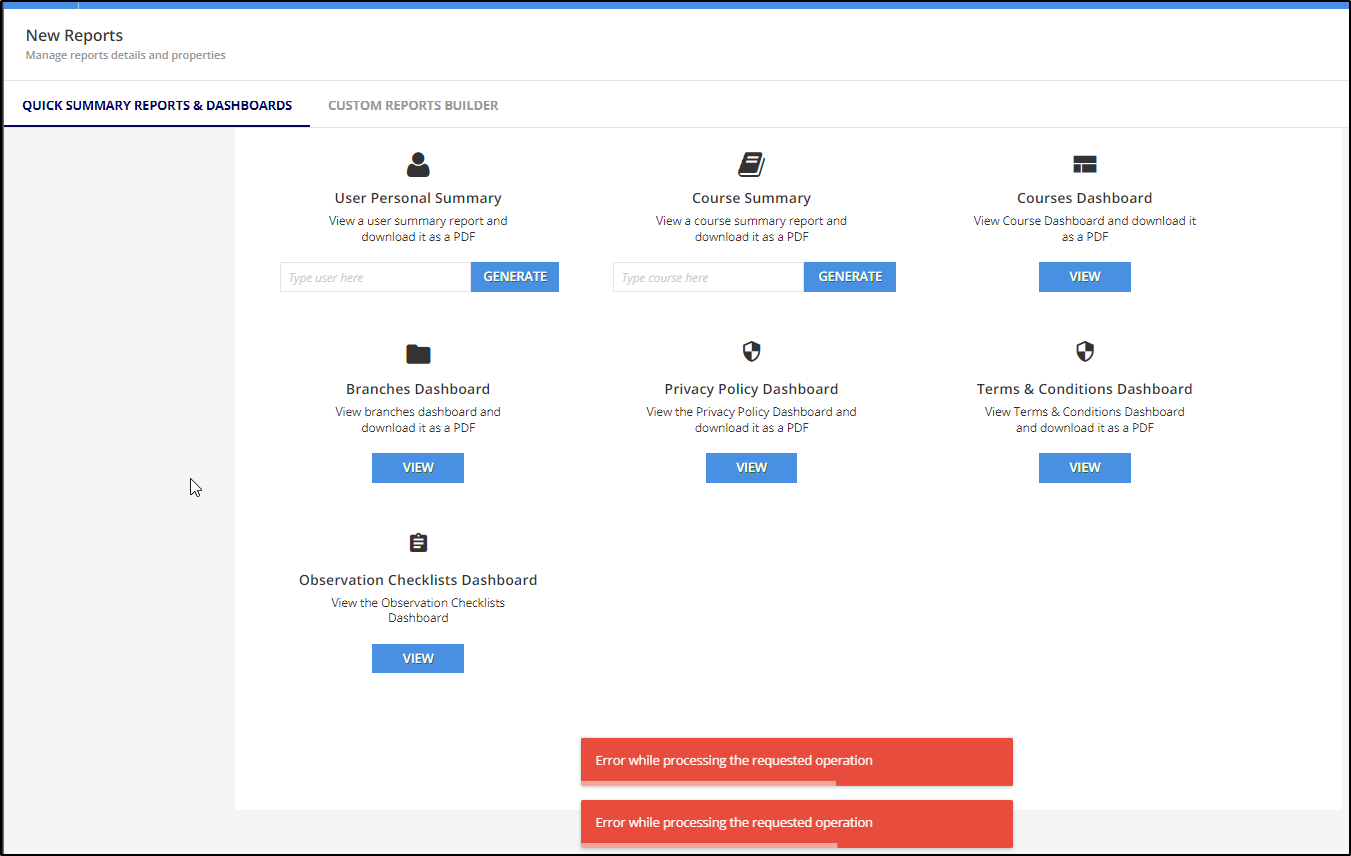Click the Privacy Policy Dashboard shield icon
The height and width of the screenshot is (856, 1351).
[x=751, y=351]
